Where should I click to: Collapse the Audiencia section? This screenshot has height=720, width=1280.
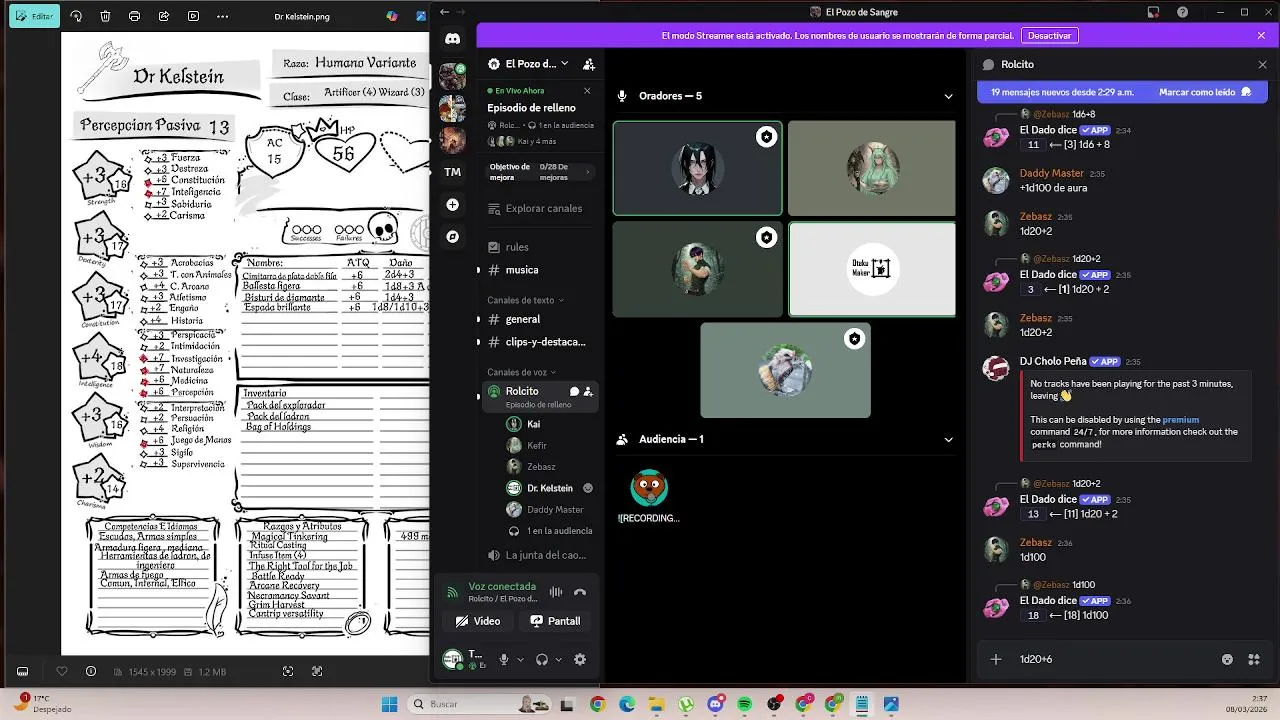tap(948, 439)
